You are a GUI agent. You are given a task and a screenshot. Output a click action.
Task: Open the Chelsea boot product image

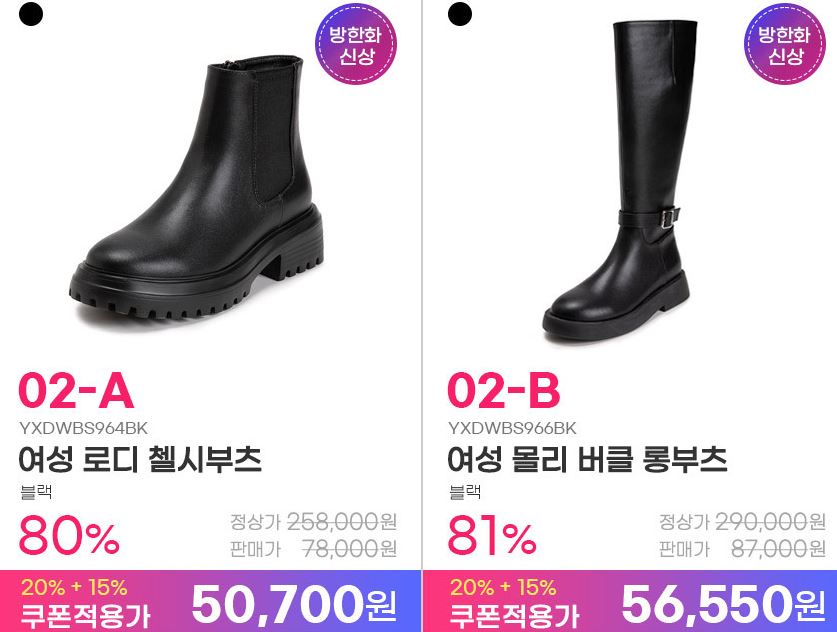coord(197,188)
